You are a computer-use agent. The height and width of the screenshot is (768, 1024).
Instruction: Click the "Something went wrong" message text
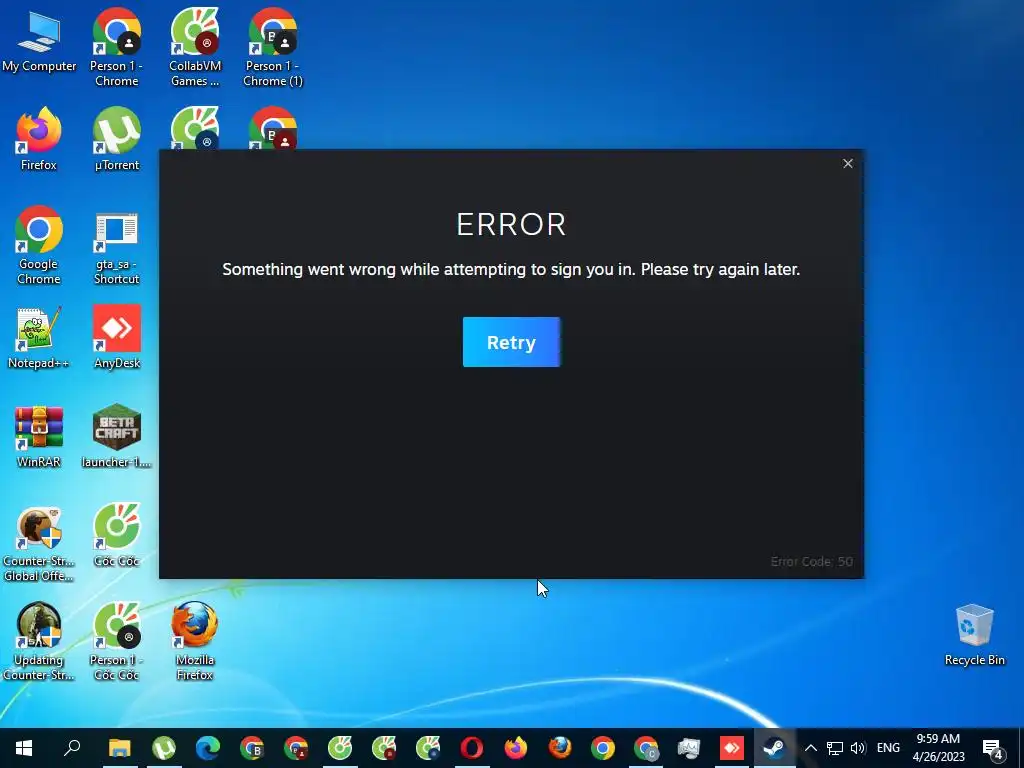point(511,270)
